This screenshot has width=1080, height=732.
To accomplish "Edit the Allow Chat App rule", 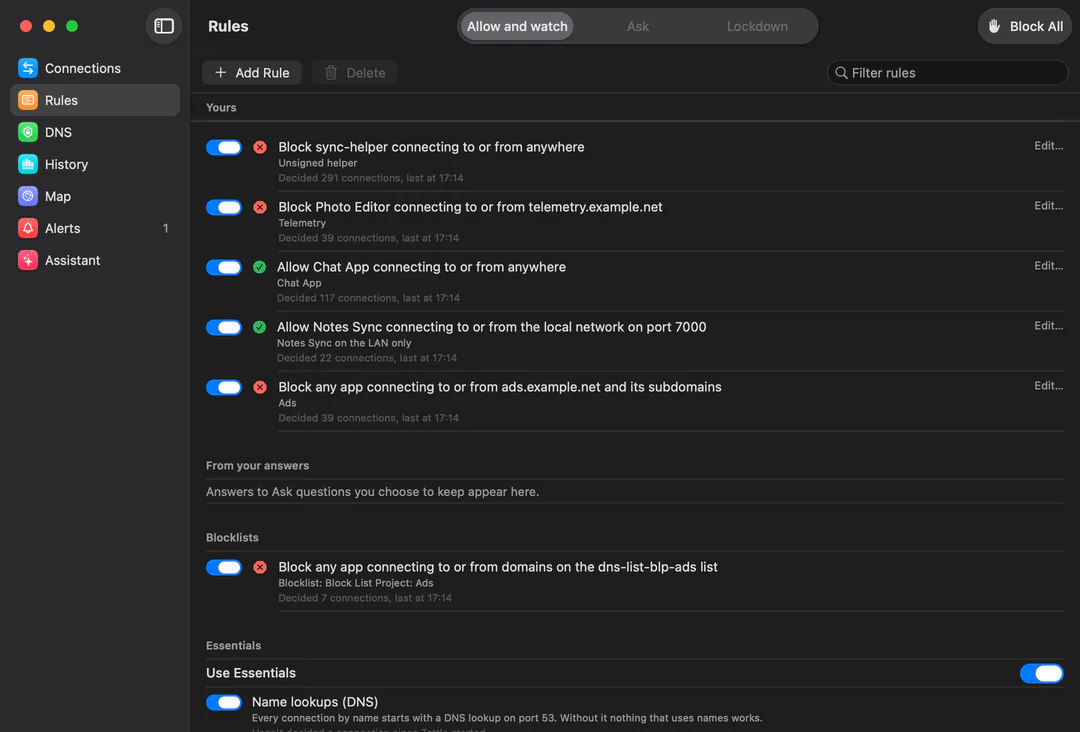I will click(1048, 265).
